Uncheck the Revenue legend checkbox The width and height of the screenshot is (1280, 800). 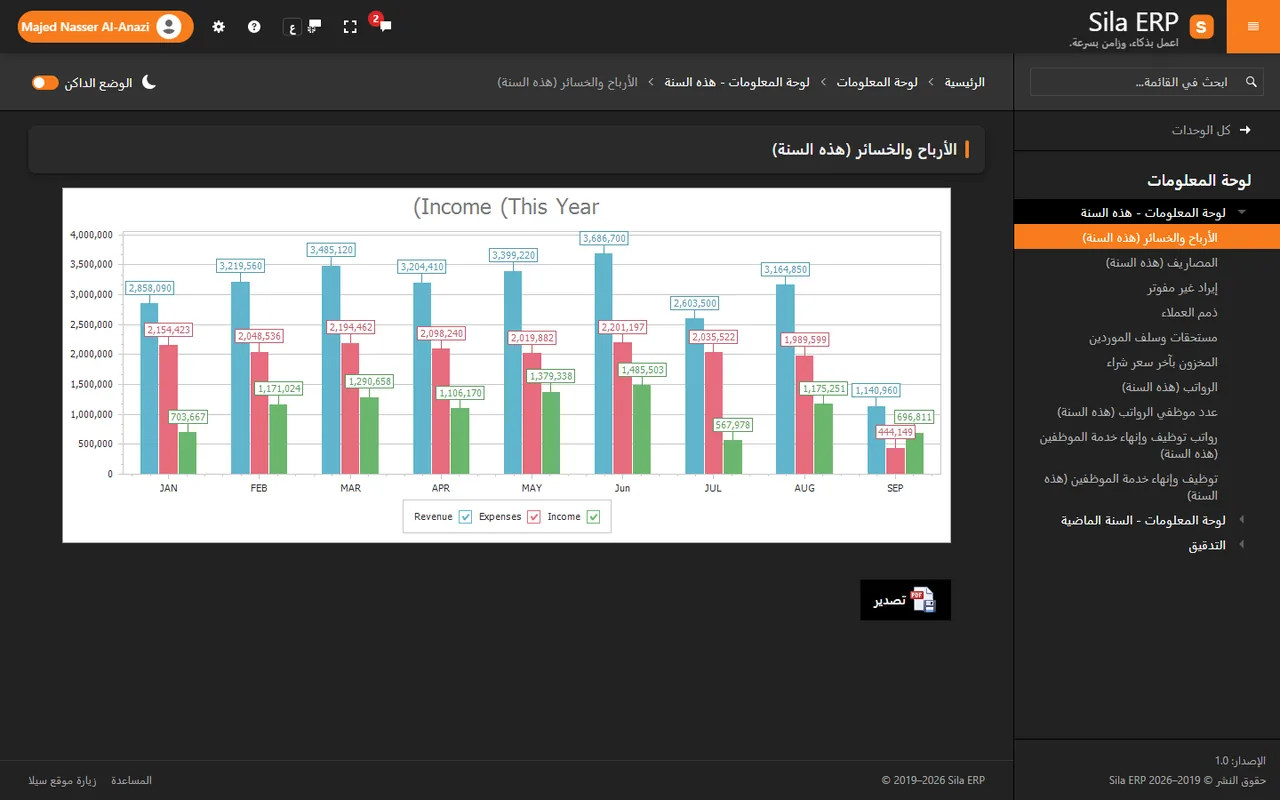465,517
